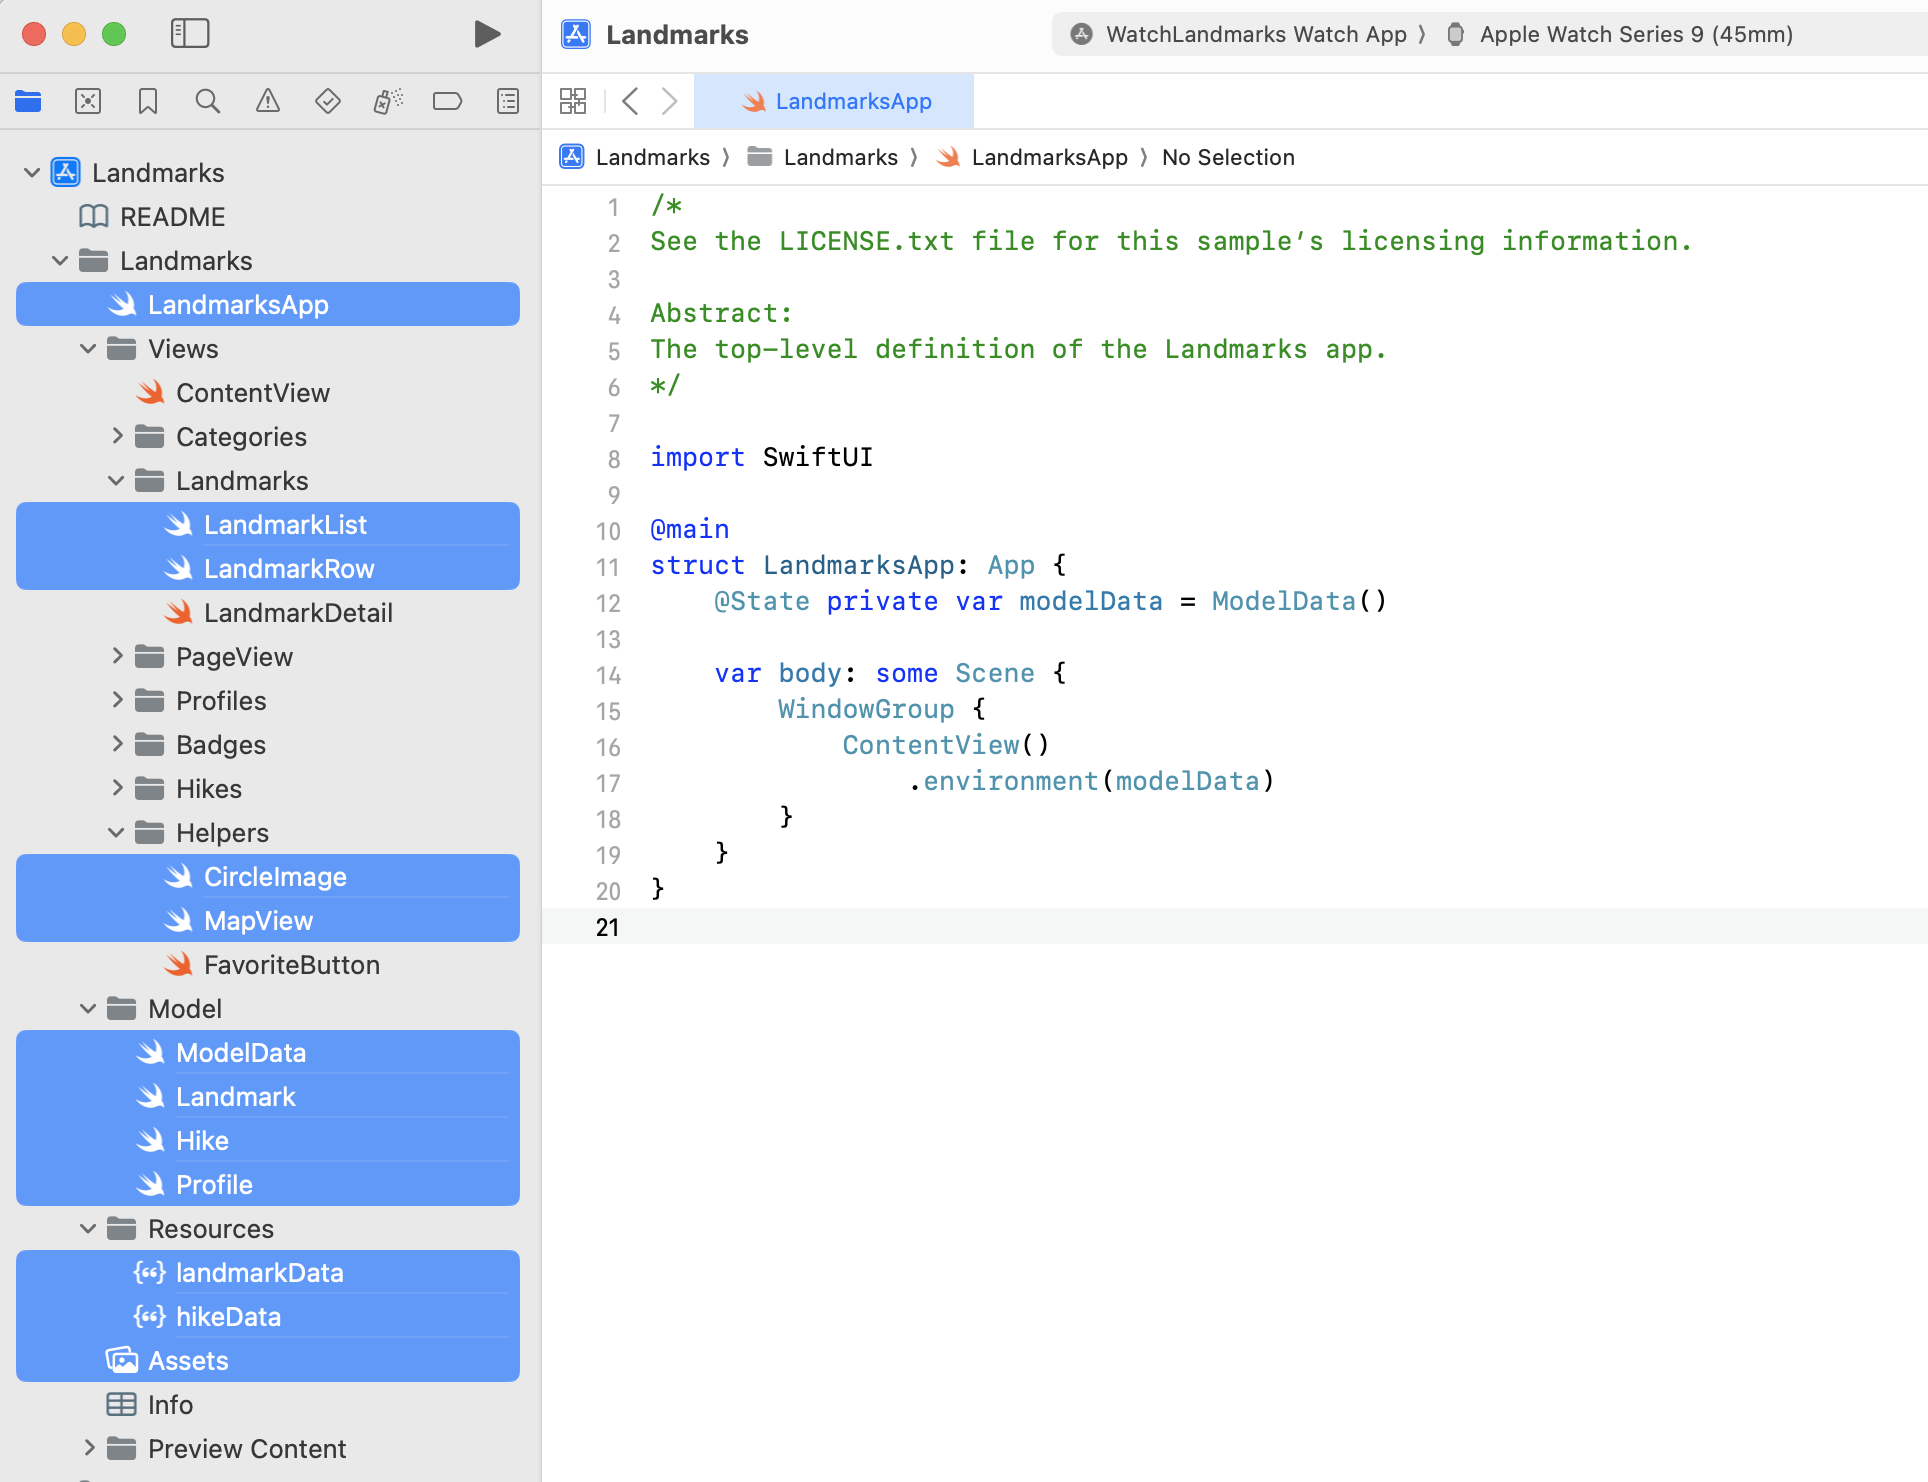This screenshot has width=1928, height=1482.
Task: Go back with the editor back arrow
Action: (x=630, y=101)
